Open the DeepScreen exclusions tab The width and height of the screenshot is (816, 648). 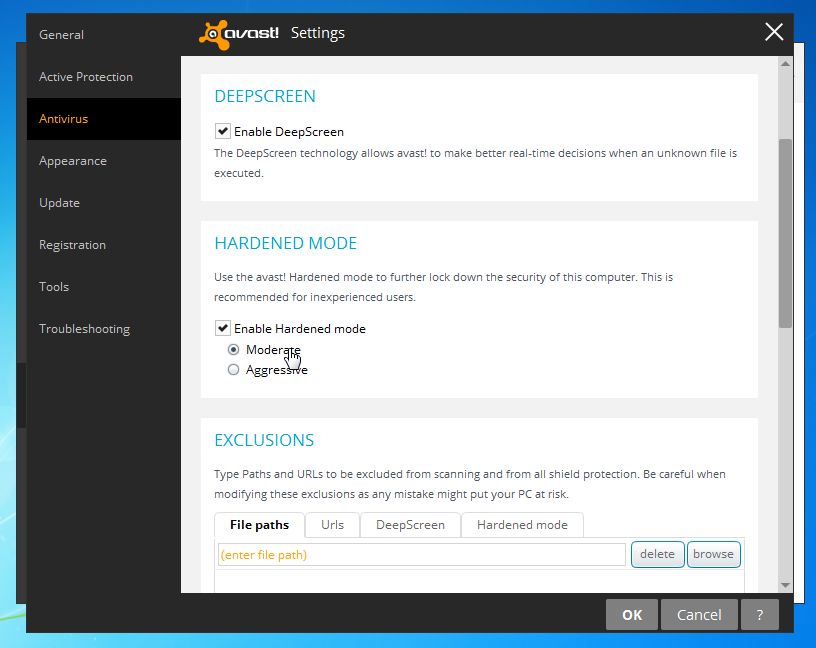[x=410, y=525]
